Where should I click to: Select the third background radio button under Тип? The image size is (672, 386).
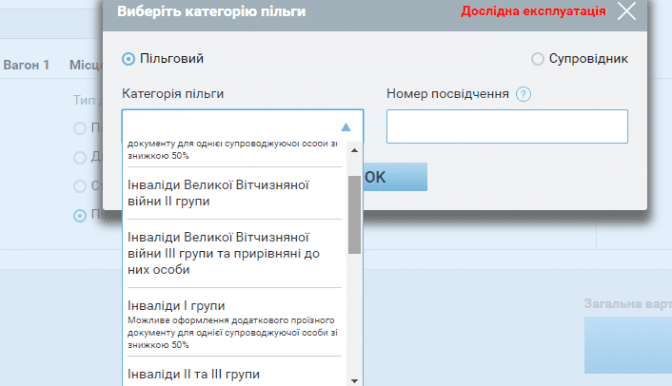[x=80, y=186]
